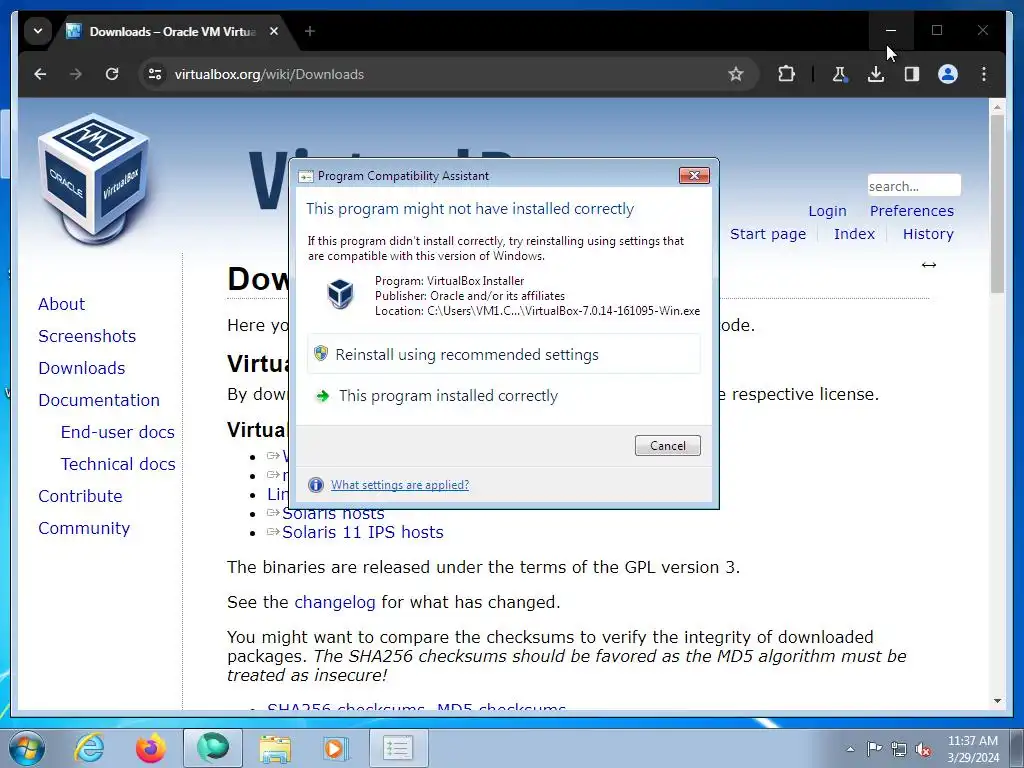Open the Solaris 11 IPS hosts link
This screenshot has height=768, width=1024.
(362, 532)
